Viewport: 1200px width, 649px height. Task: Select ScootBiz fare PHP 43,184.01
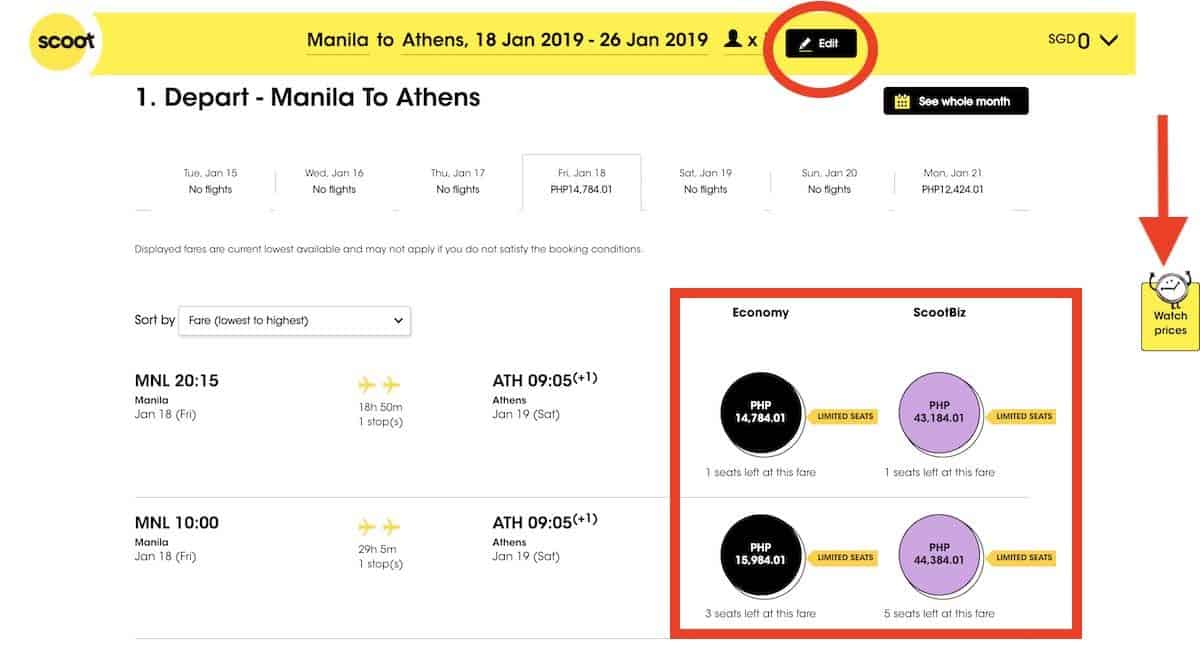pos(939,412)
